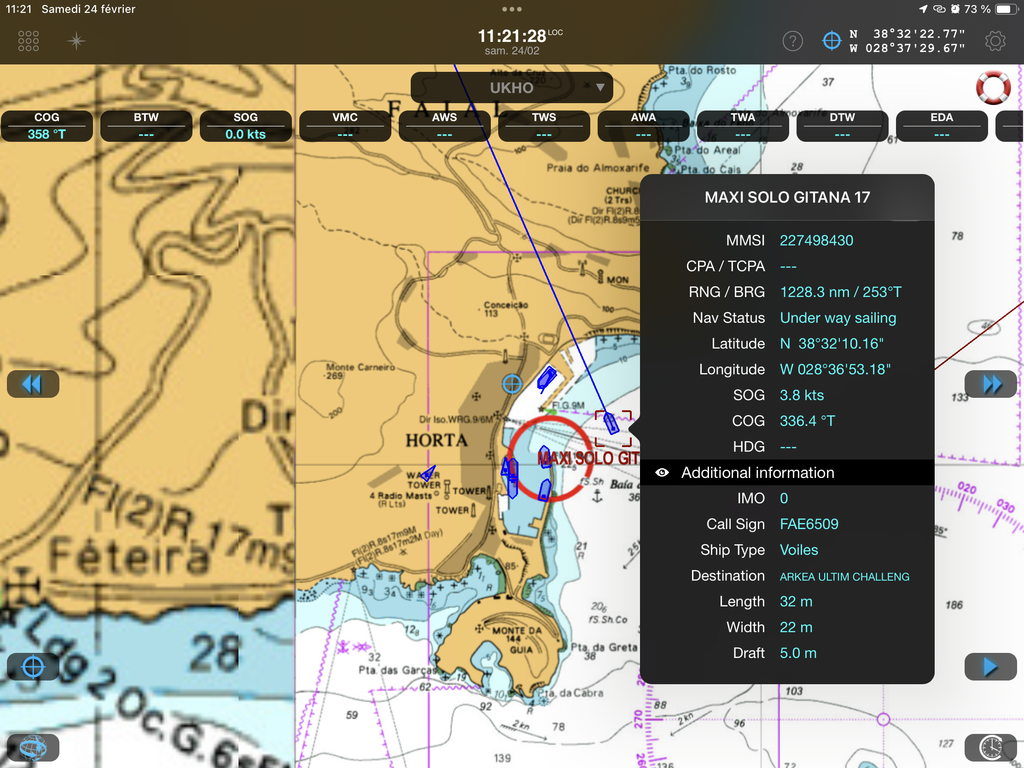The height and width of the screenshot is (768, 1024).
Task: Tap the alarm clock icon in status bar
Action: click(x=955, y=9)
